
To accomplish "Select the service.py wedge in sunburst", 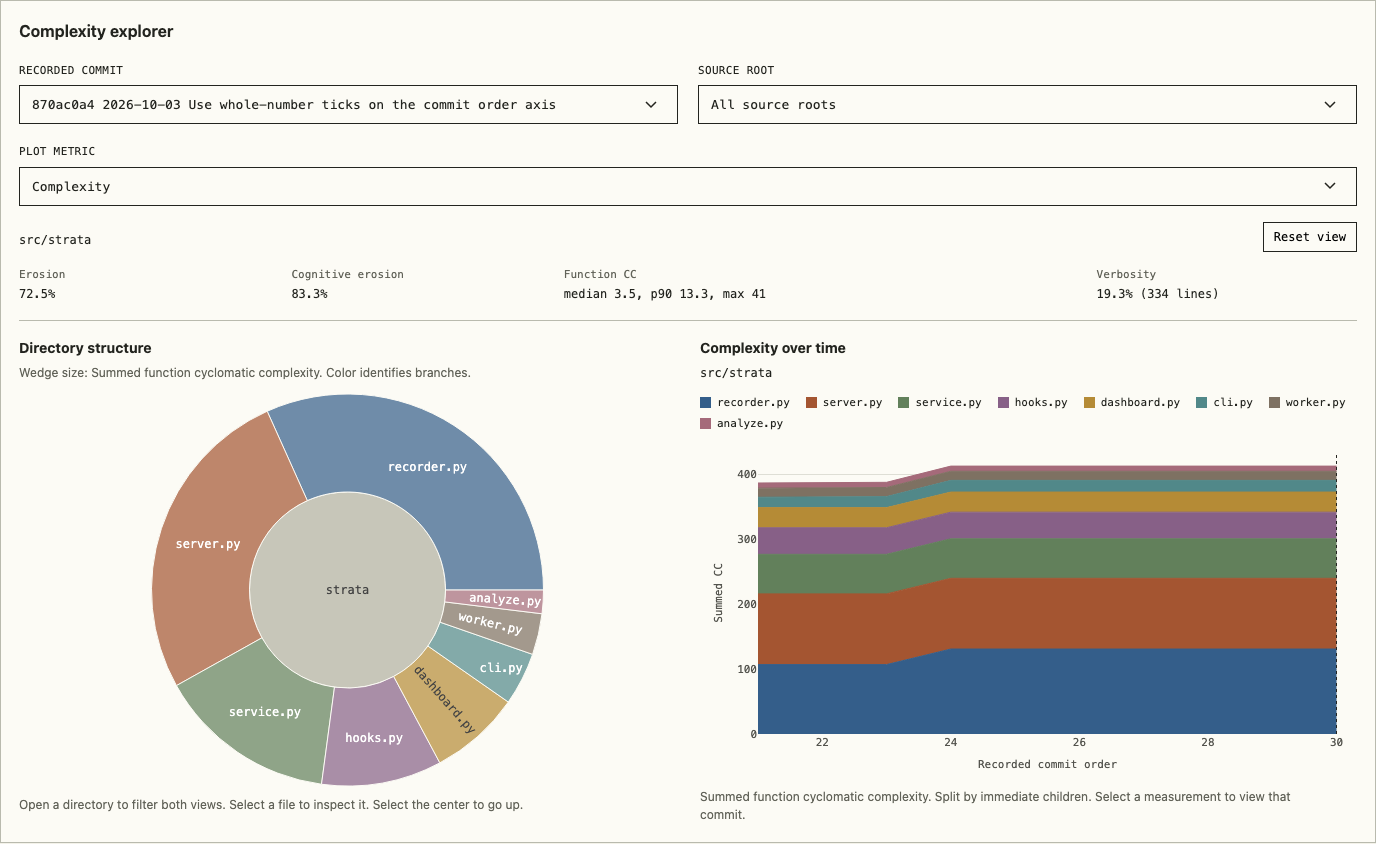I will coord(265,712).
